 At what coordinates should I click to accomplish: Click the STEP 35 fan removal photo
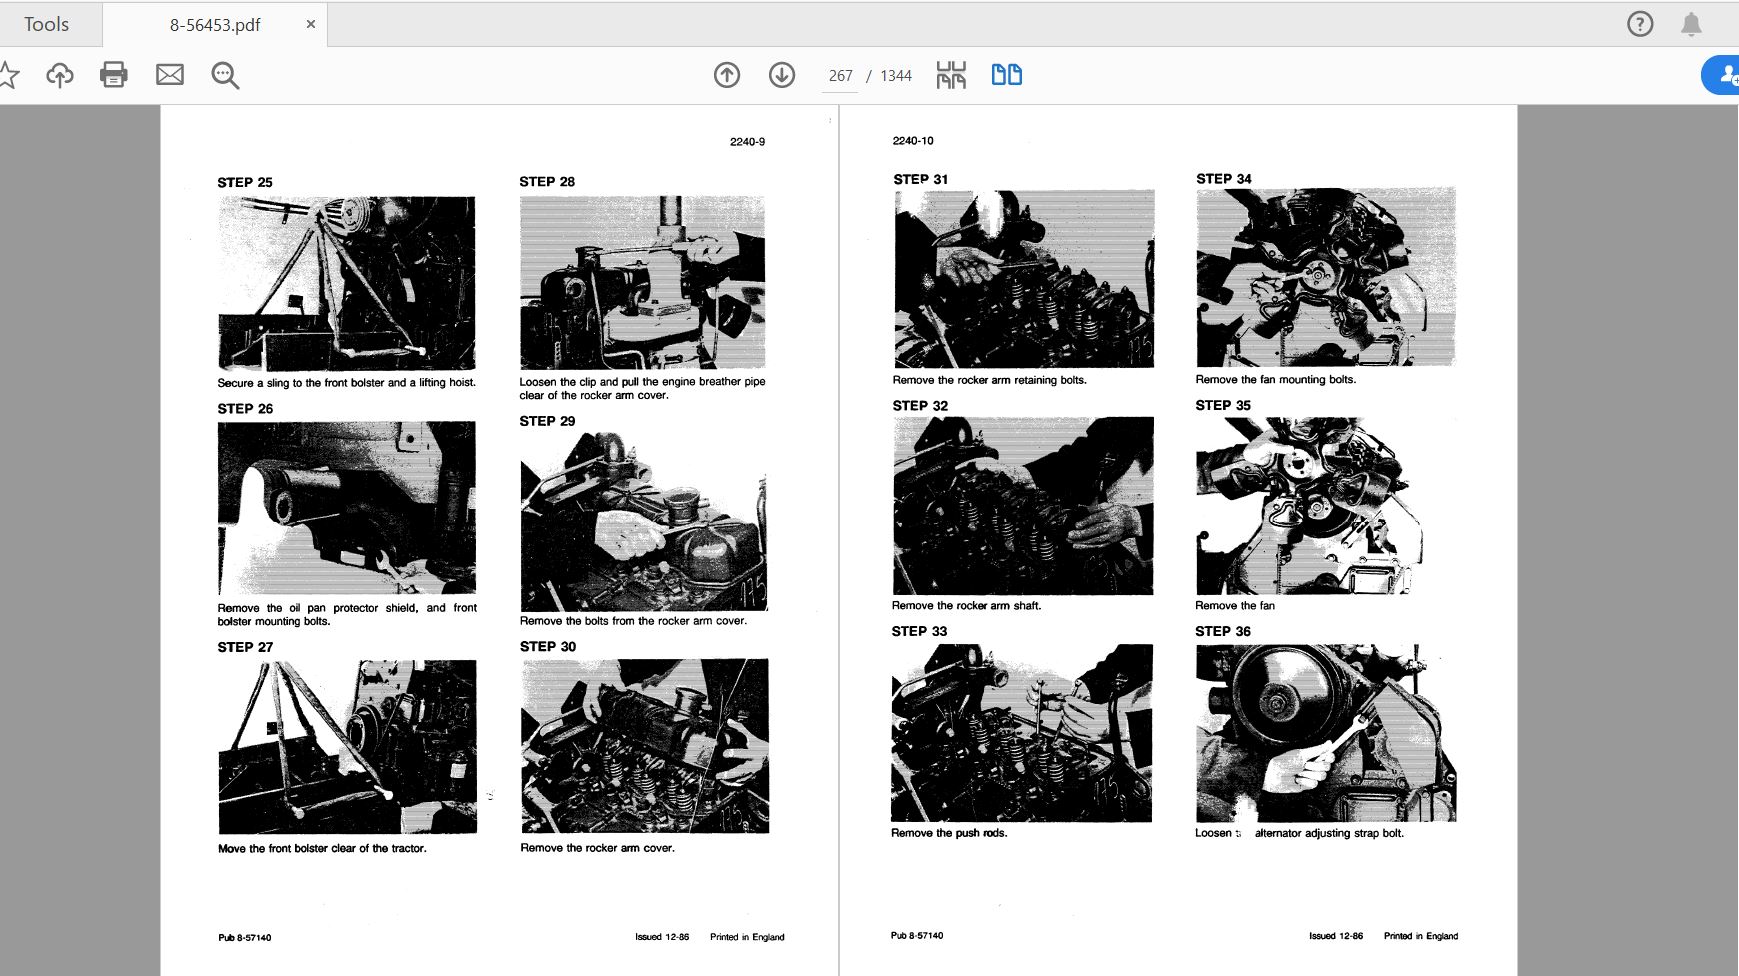click(1309, 506)
